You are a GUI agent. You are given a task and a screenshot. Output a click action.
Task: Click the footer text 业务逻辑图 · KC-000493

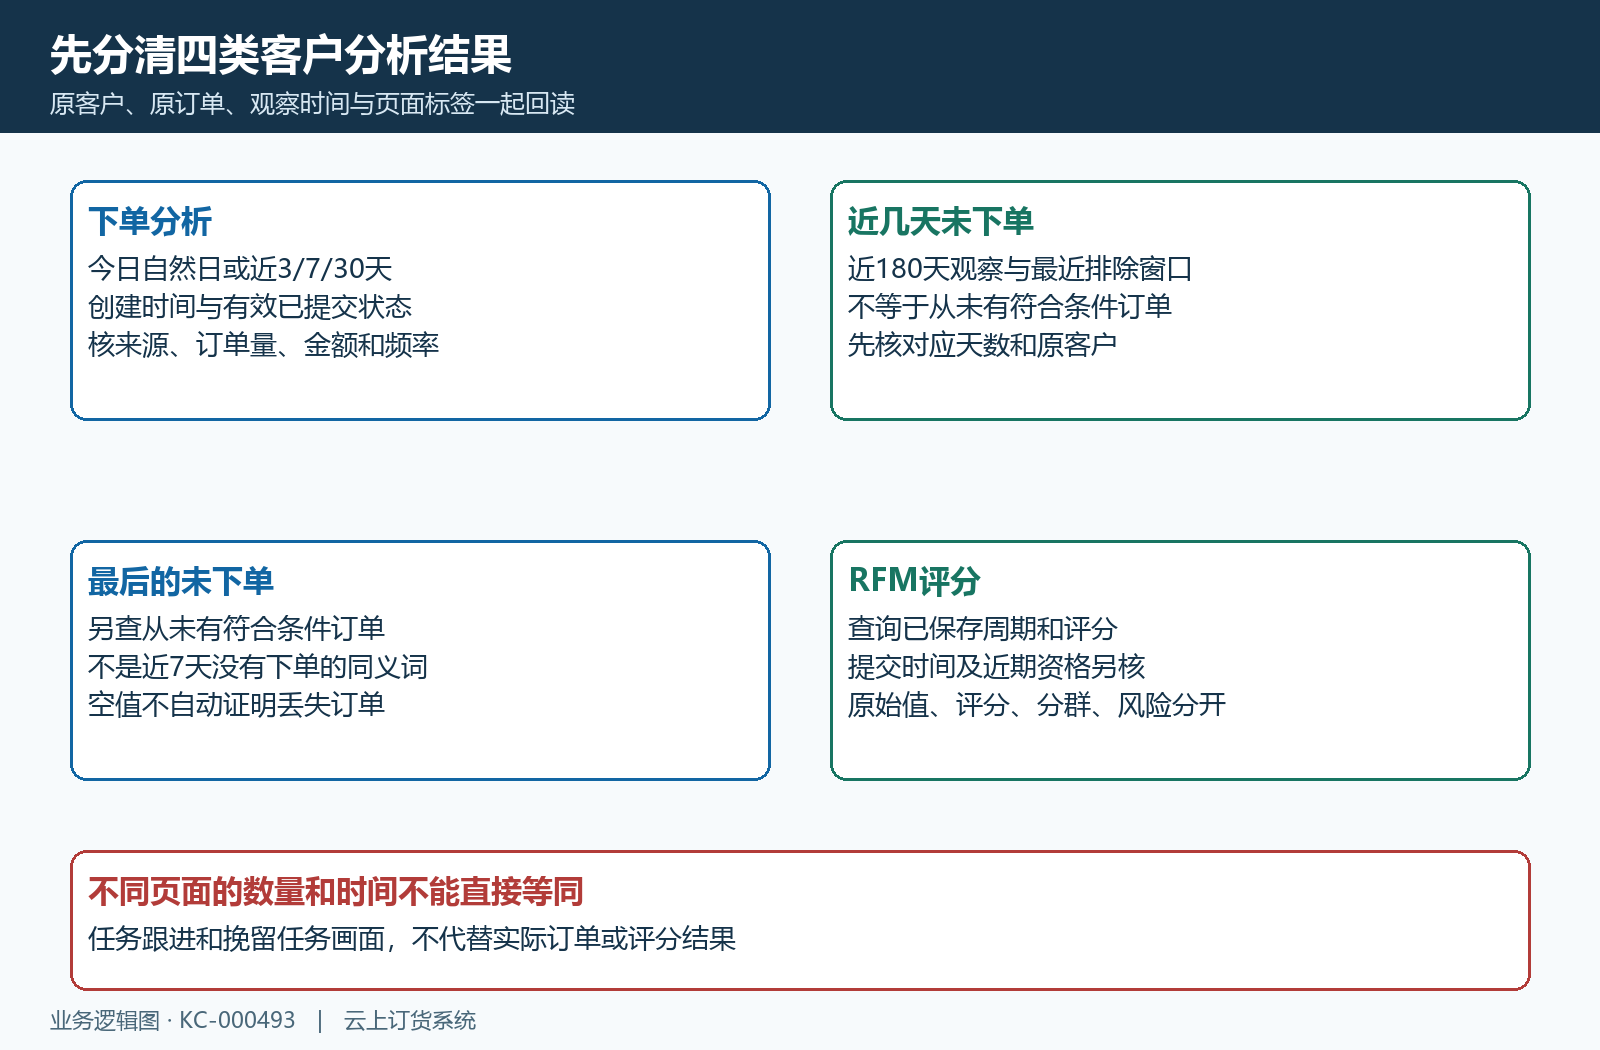pyautogui.click(x=173, y=1020)
